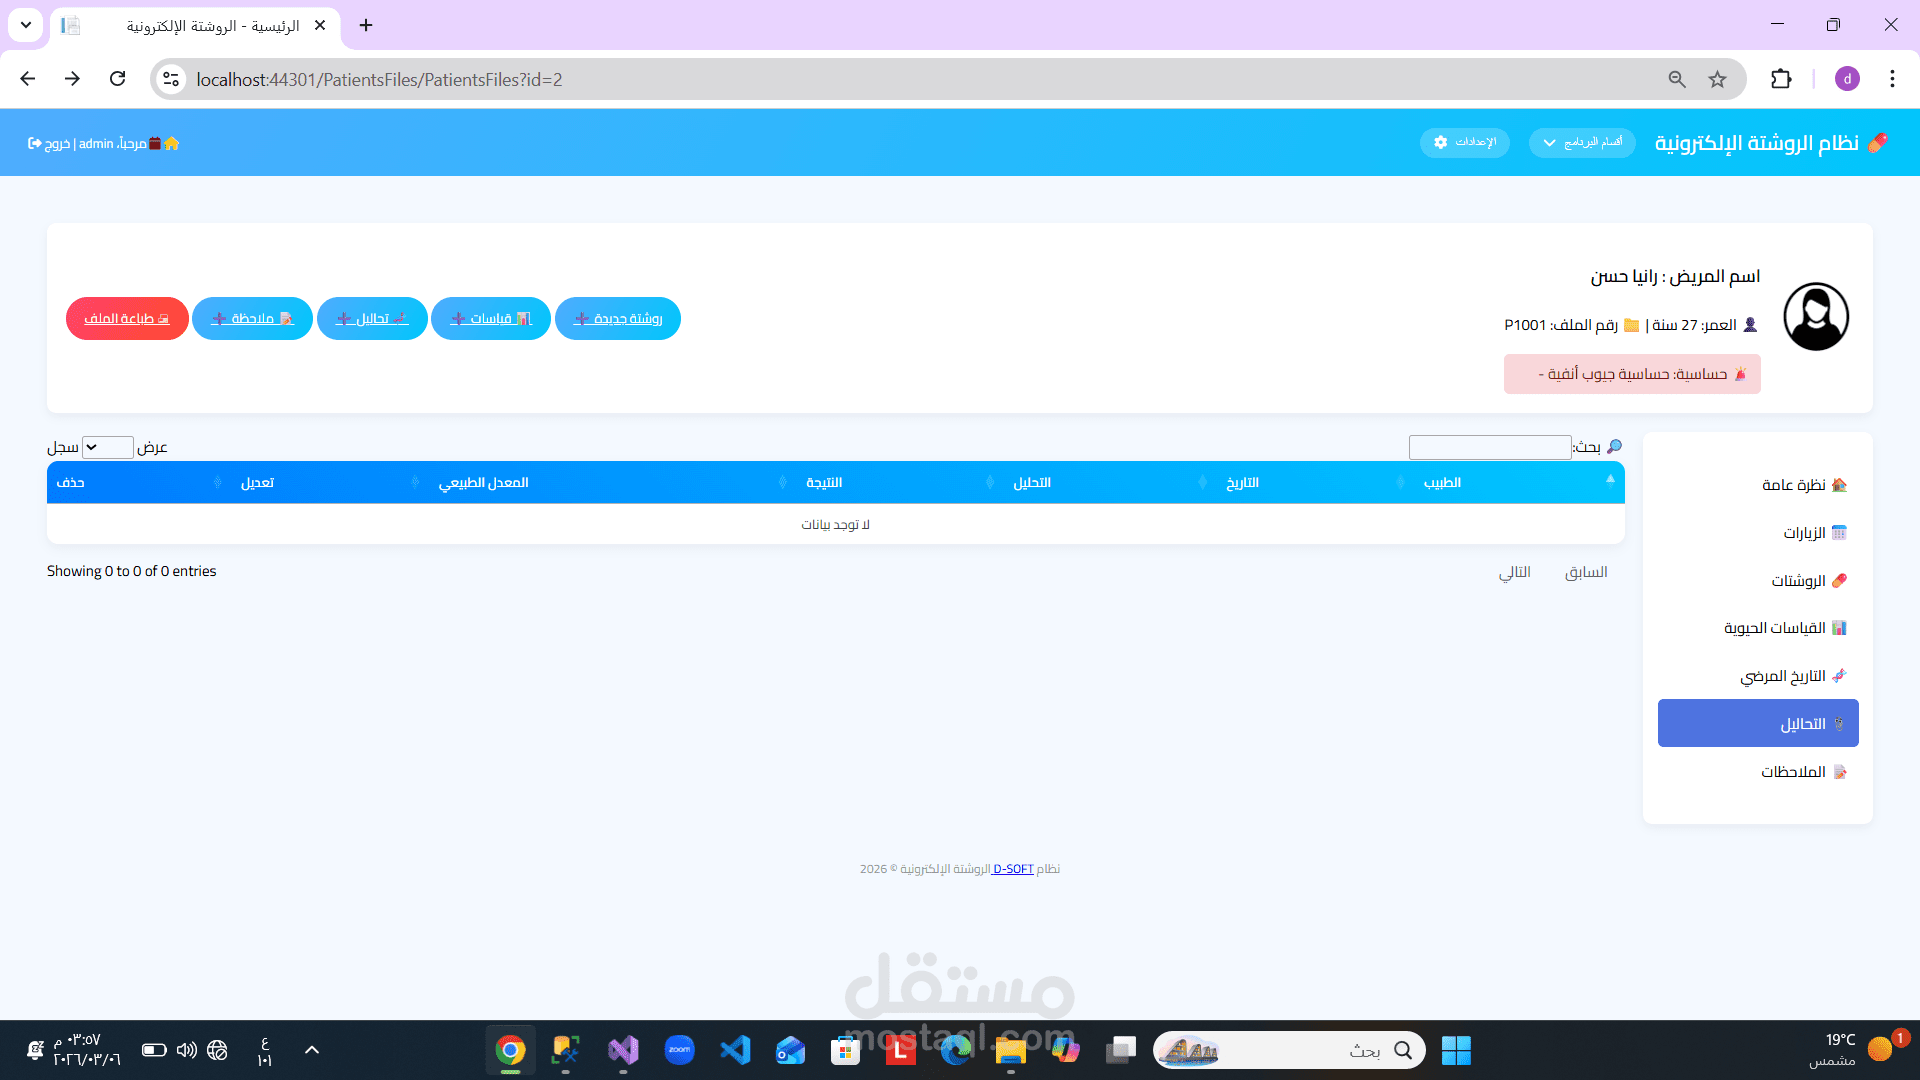Click the logout arrow icon (خروج)
The image size is (1920, 1080).
pos(35,143)
